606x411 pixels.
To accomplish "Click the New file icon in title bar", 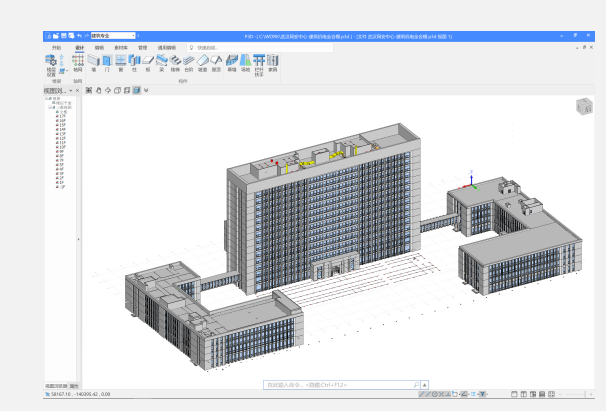I will click(48, 36).
